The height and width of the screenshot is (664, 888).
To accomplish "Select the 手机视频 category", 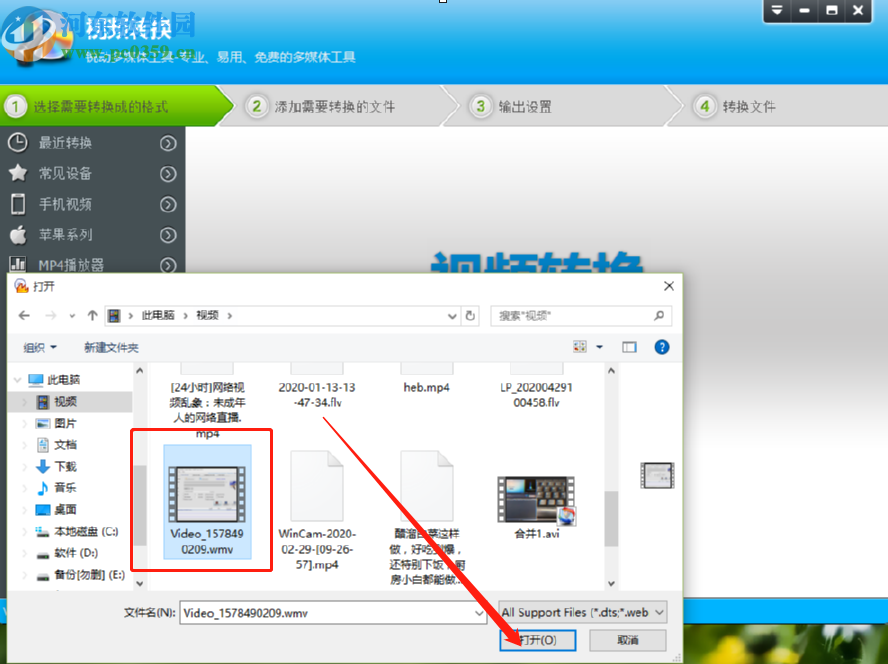I will [x=92, y=204].
